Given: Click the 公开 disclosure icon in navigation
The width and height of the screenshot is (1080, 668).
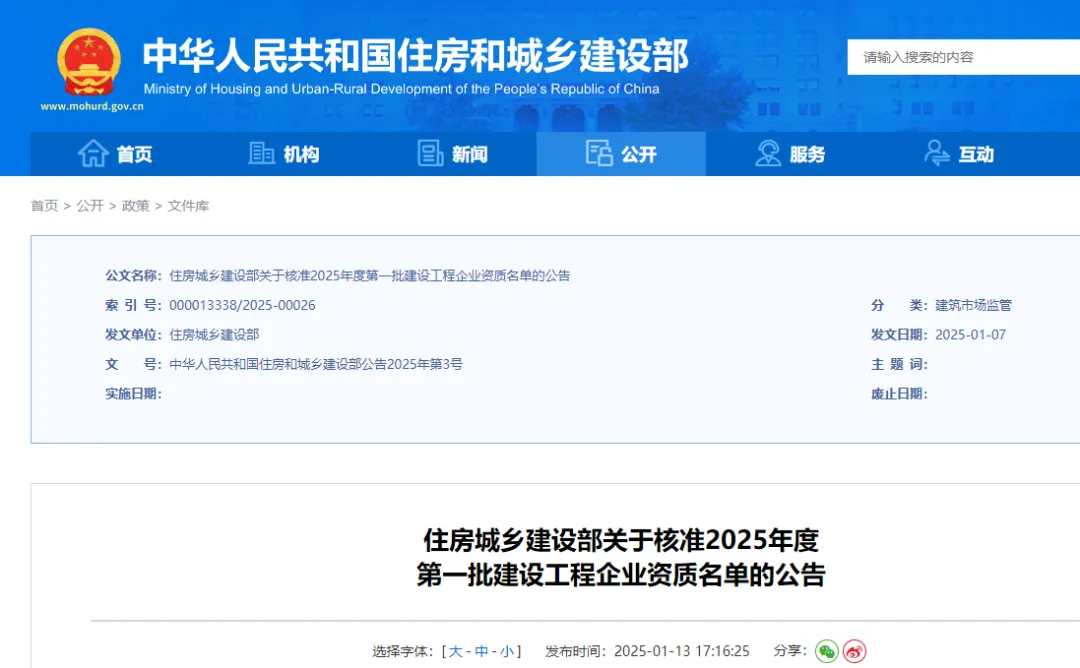Looking at the screenshot, I should (600, 153).
